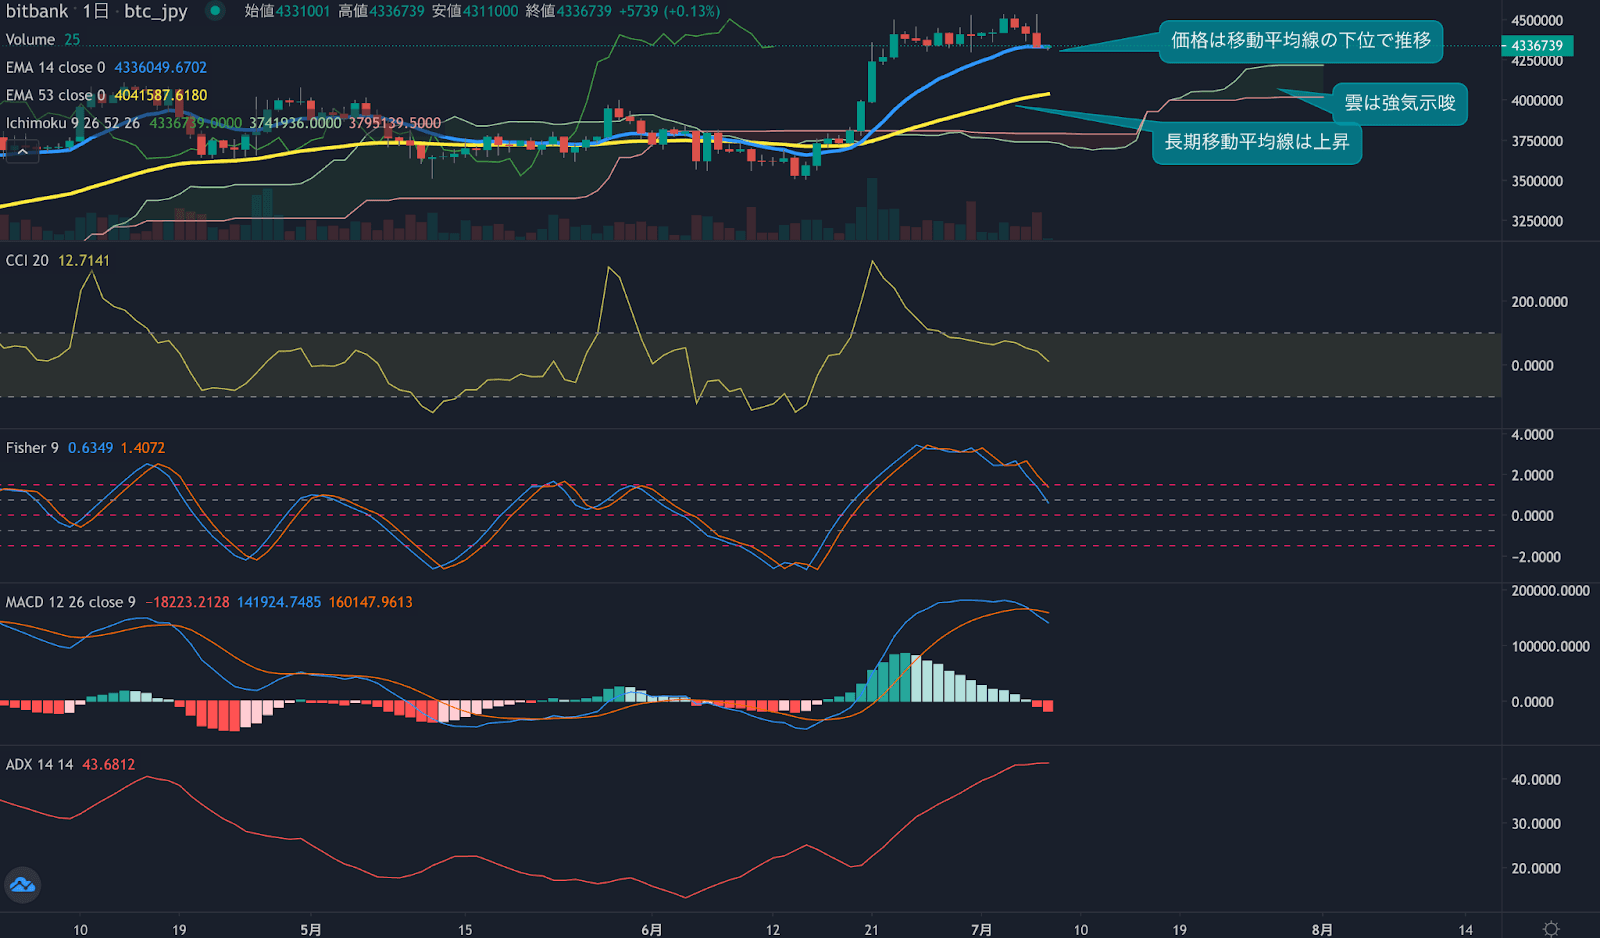Select the Fisher 9 indicator label
Viewport: 1600px width, 938px height.
[x=32, y=448]
